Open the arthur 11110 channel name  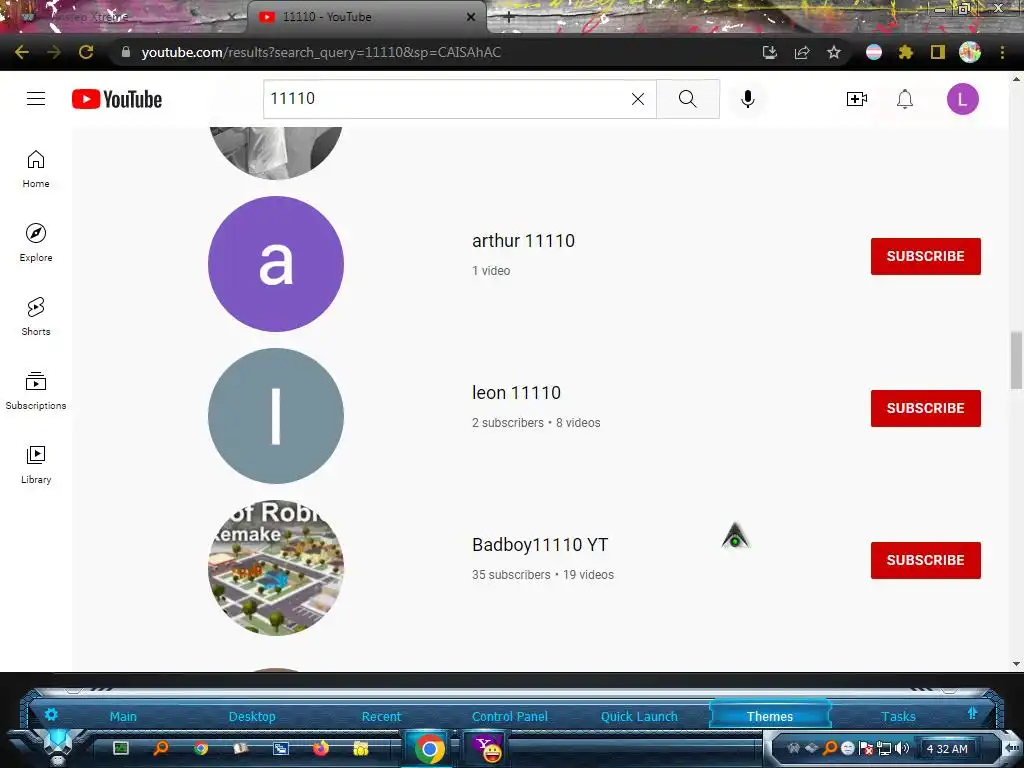(523, 241)
